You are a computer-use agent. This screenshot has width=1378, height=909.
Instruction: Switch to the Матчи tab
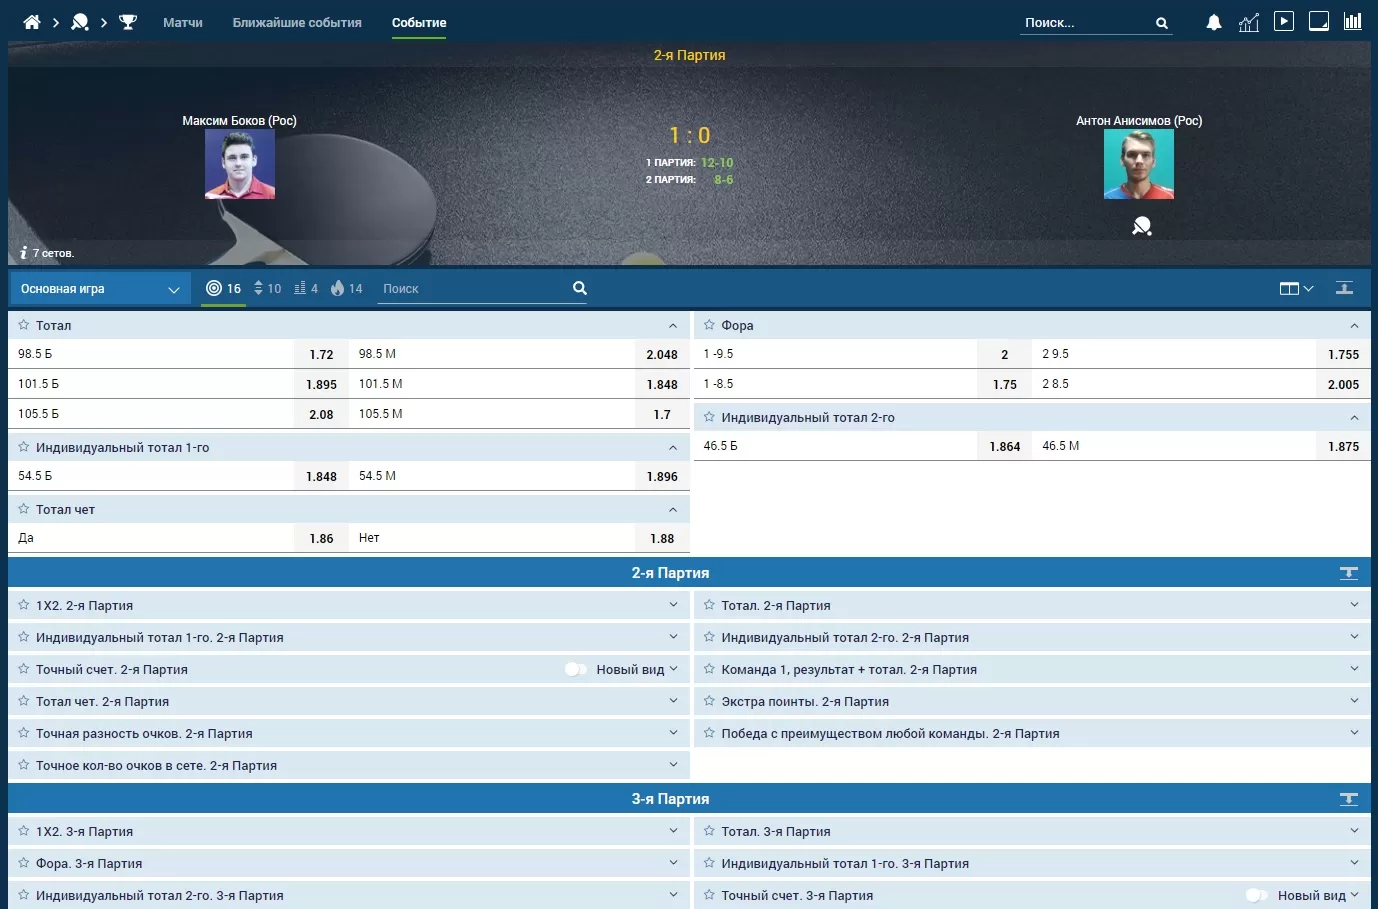(183, 22)
